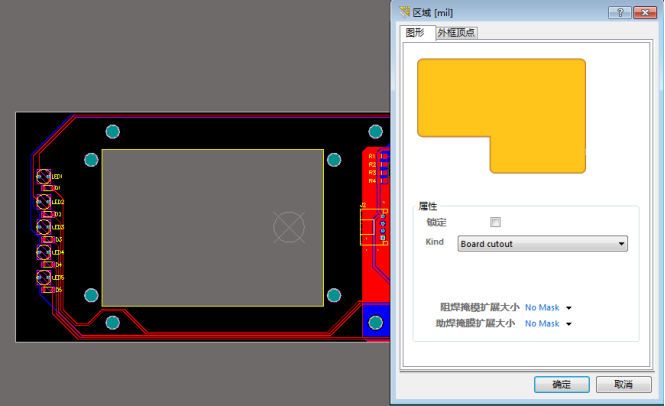Switch to the 图形 tab
This screenshot has width=665, height=406.
click(414, 32)
